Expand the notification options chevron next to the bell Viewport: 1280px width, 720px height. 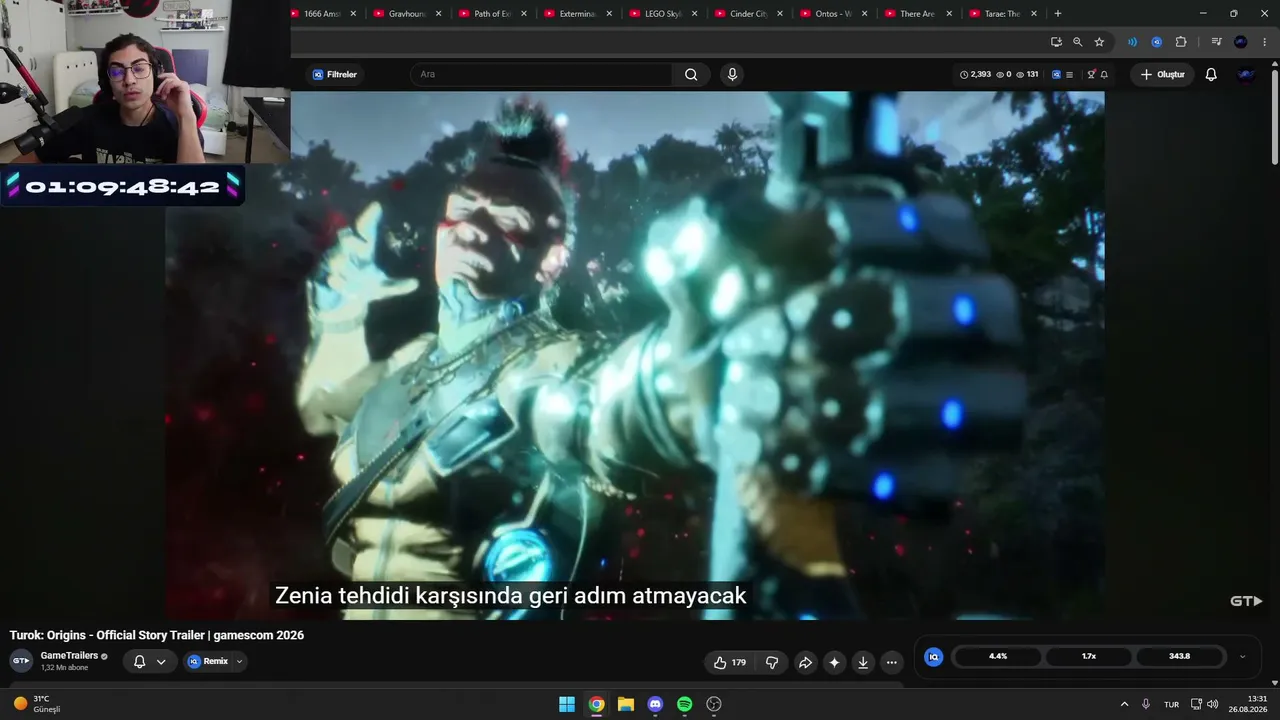tap(161, 661)
